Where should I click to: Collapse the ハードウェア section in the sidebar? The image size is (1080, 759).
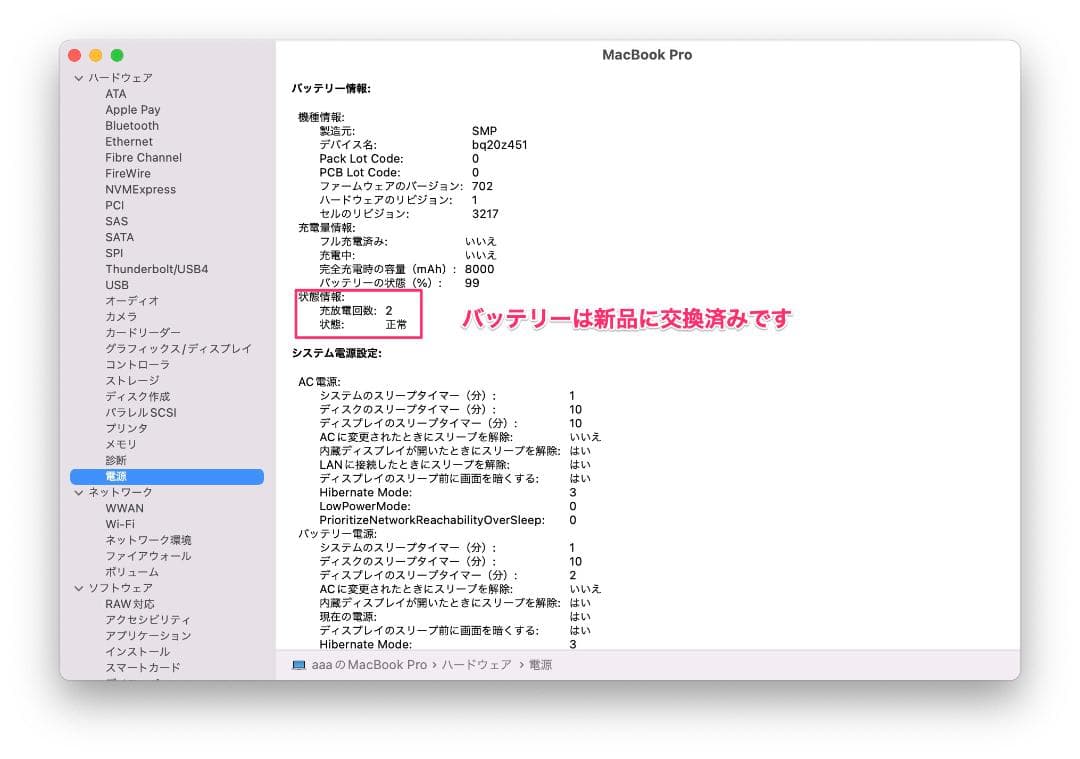pos(78,77)
